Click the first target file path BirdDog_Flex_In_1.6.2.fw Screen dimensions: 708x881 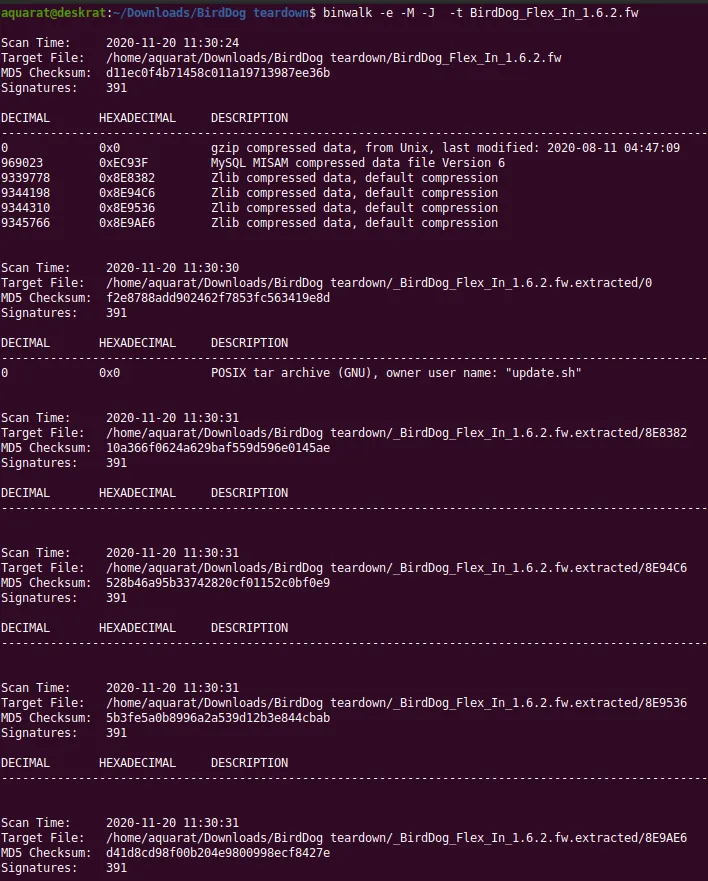(x=334, y=58)
